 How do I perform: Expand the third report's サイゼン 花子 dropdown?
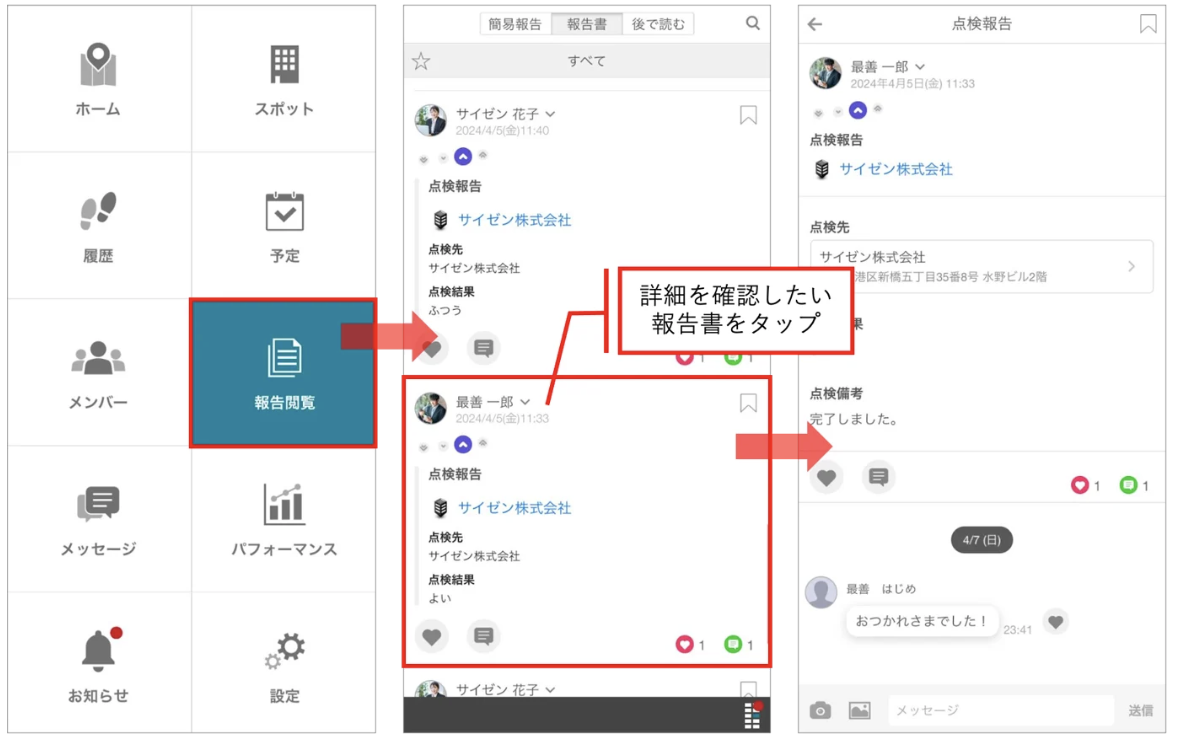[551, 690]
